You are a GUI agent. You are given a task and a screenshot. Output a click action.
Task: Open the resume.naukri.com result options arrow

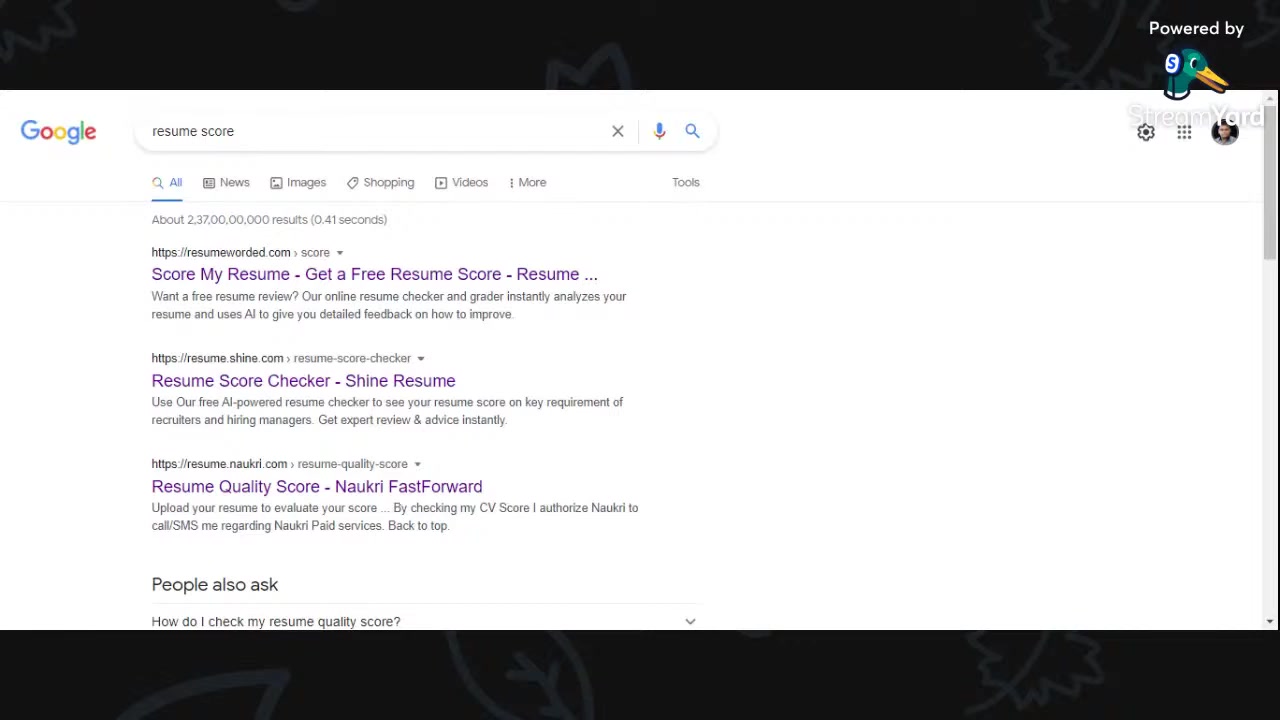click(x=417, y=464)
